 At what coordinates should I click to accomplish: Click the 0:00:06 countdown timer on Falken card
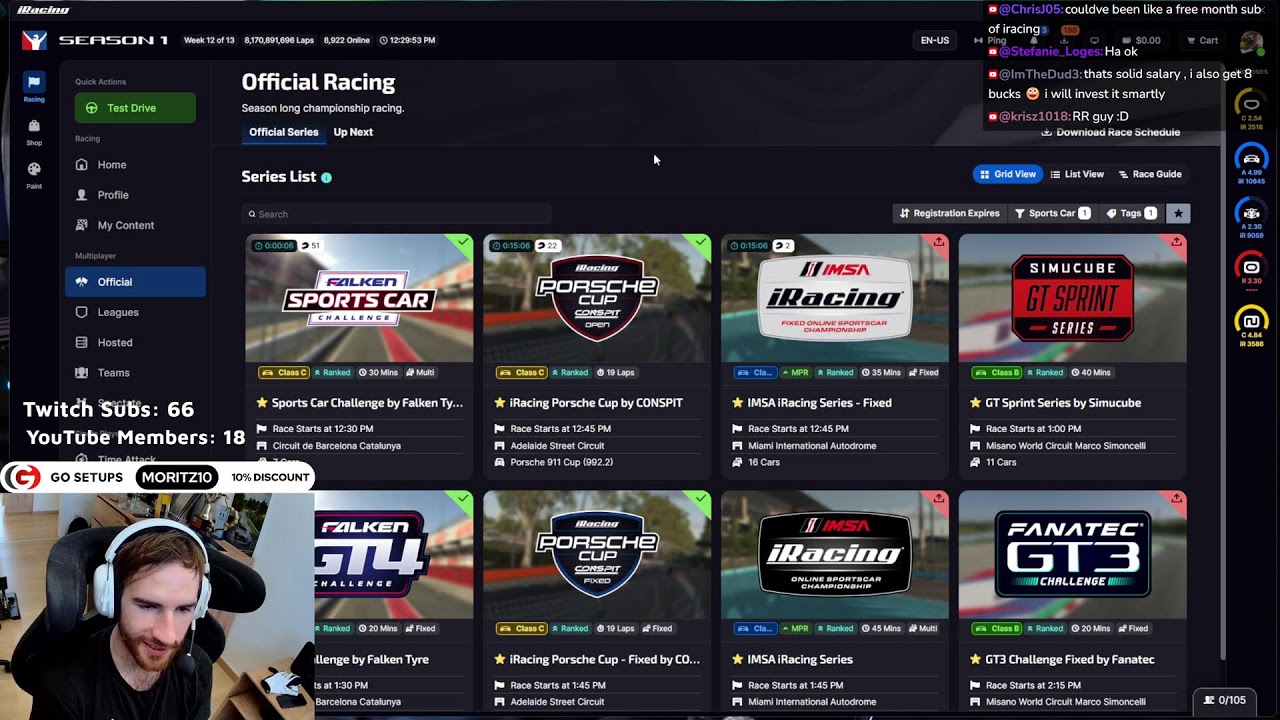pos(275,246)
